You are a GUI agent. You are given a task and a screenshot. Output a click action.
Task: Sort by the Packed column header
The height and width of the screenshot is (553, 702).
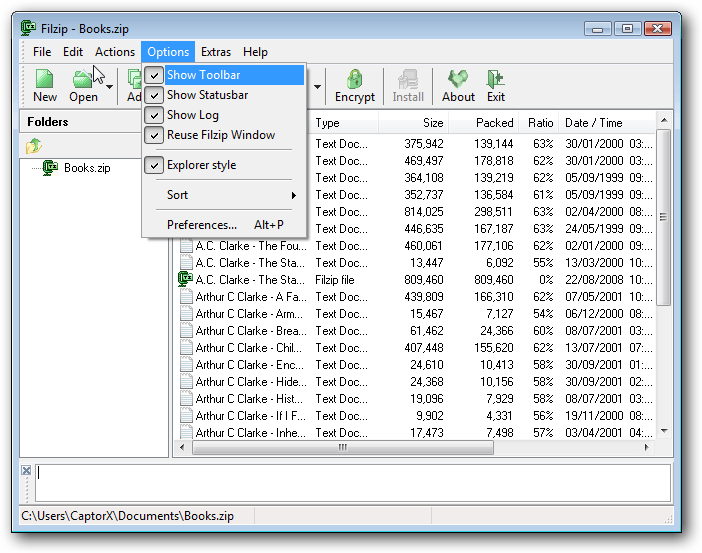(x=484, y=123)
